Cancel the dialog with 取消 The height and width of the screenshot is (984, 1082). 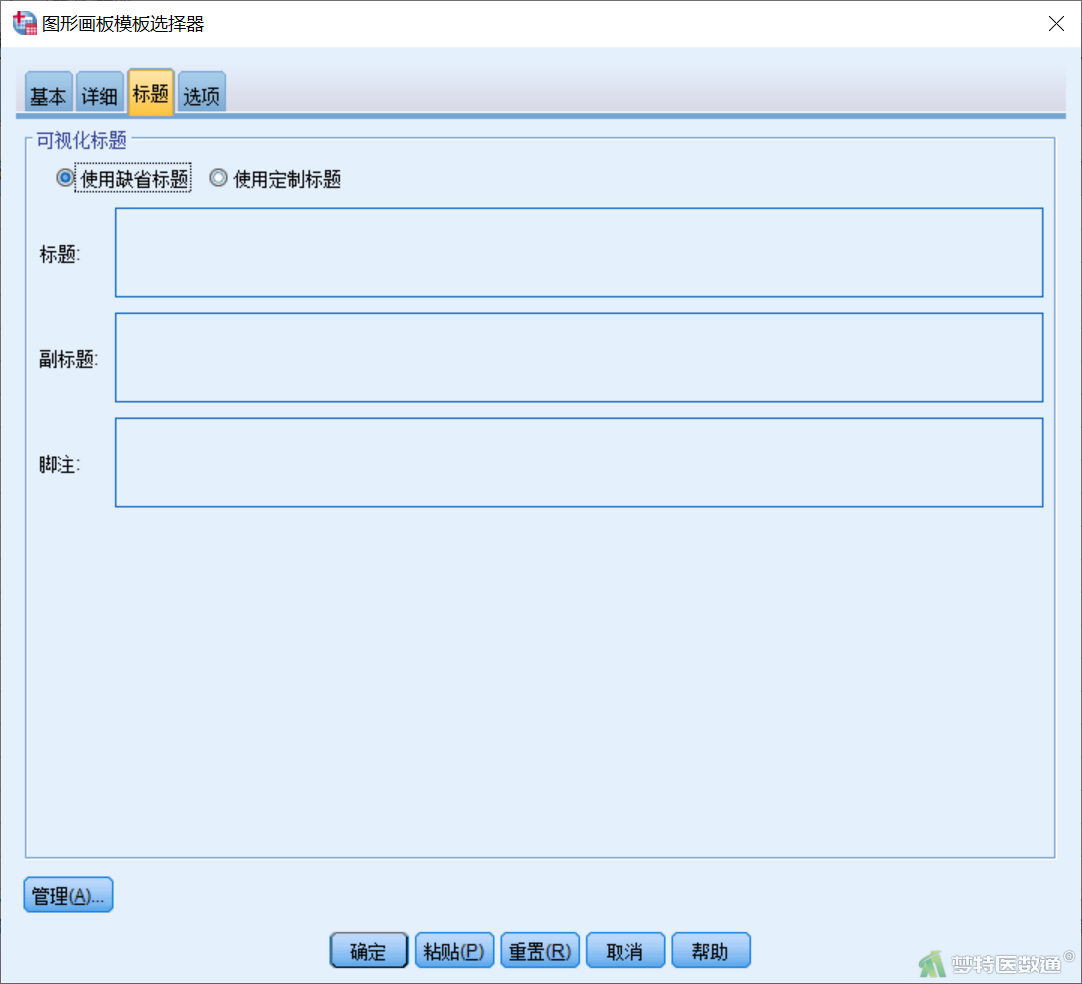[625, 951]
